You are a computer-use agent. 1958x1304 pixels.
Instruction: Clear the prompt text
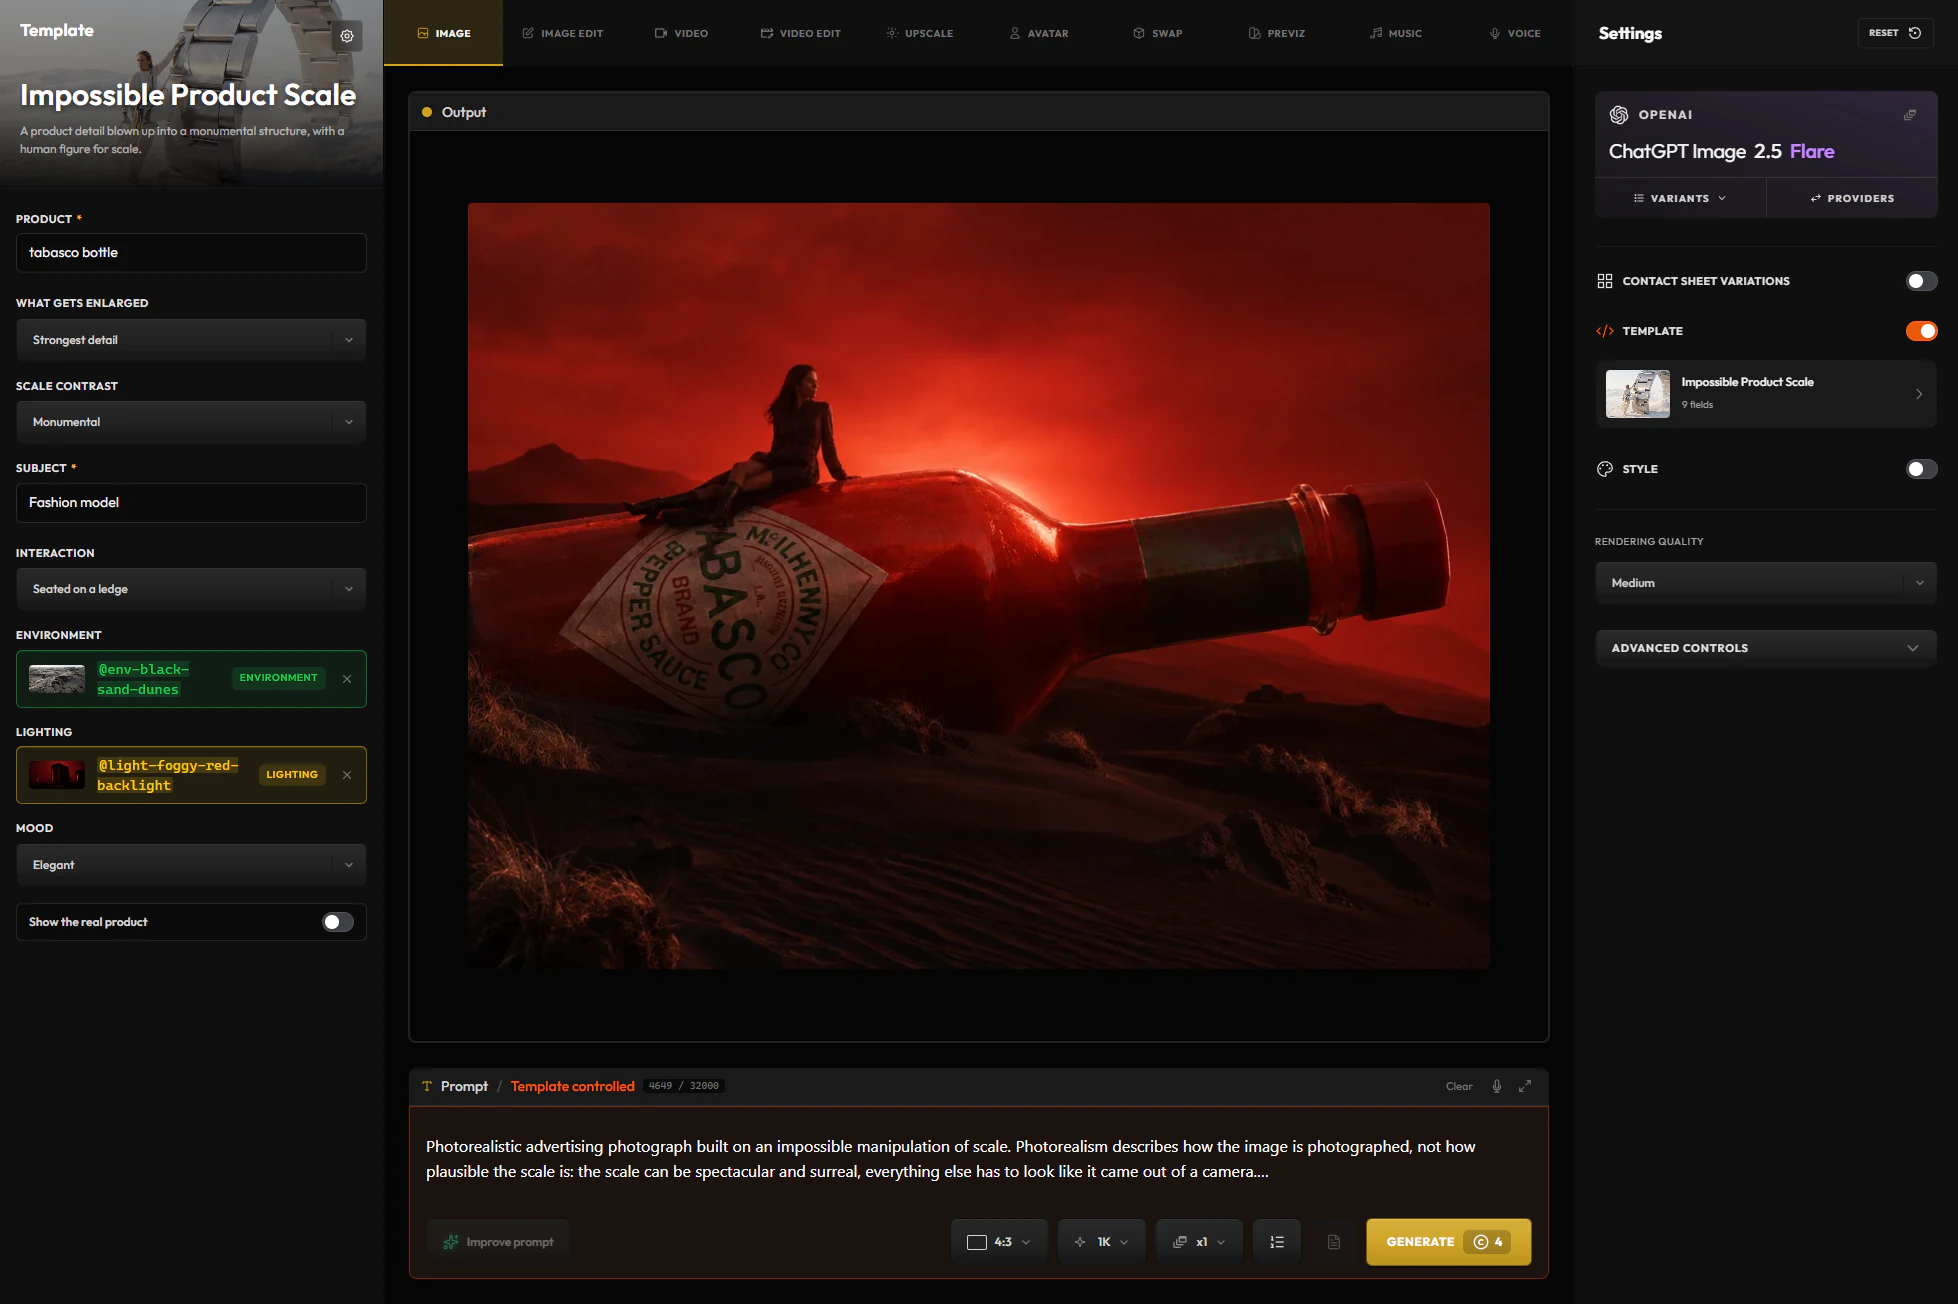pos(1458,1086)
